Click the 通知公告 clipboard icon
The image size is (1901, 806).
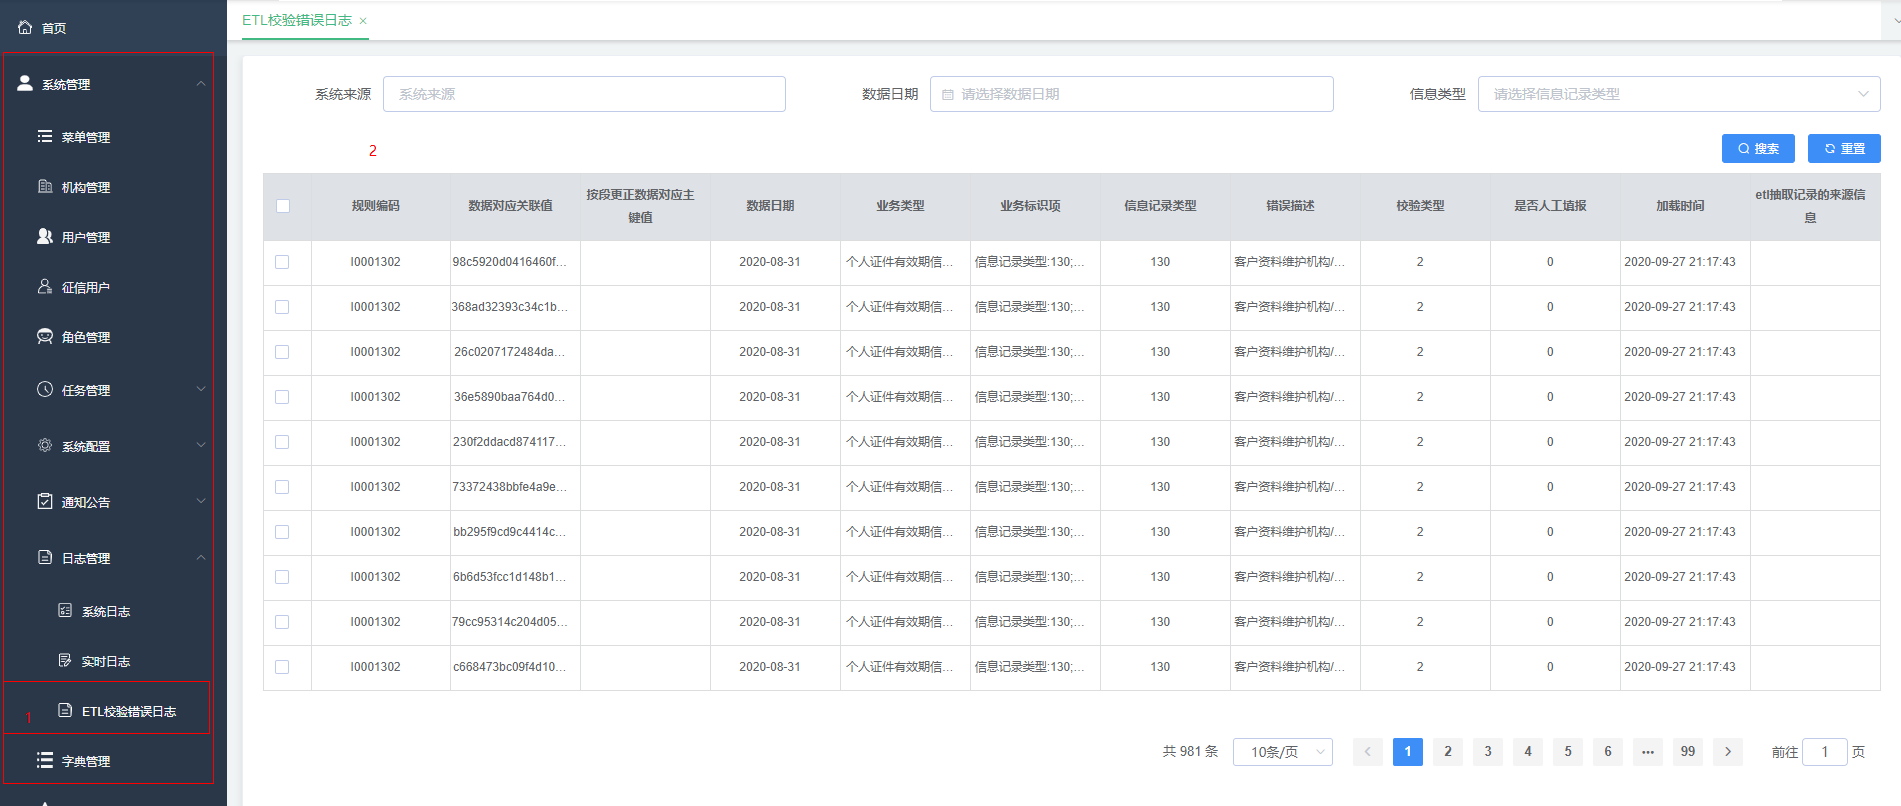pyautogui.click(x=45, y=501)
